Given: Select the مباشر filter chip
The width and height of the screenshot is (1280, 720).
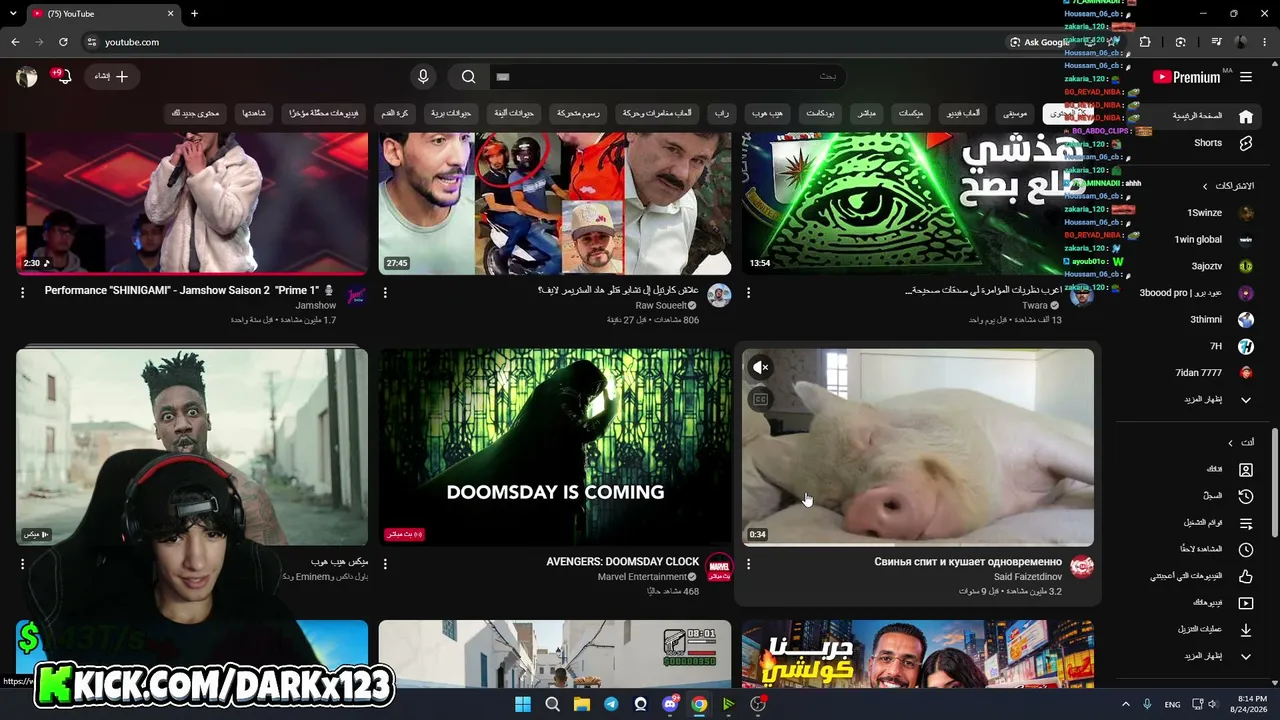Looking at the screenshot, I should click(x=866, y=113).
